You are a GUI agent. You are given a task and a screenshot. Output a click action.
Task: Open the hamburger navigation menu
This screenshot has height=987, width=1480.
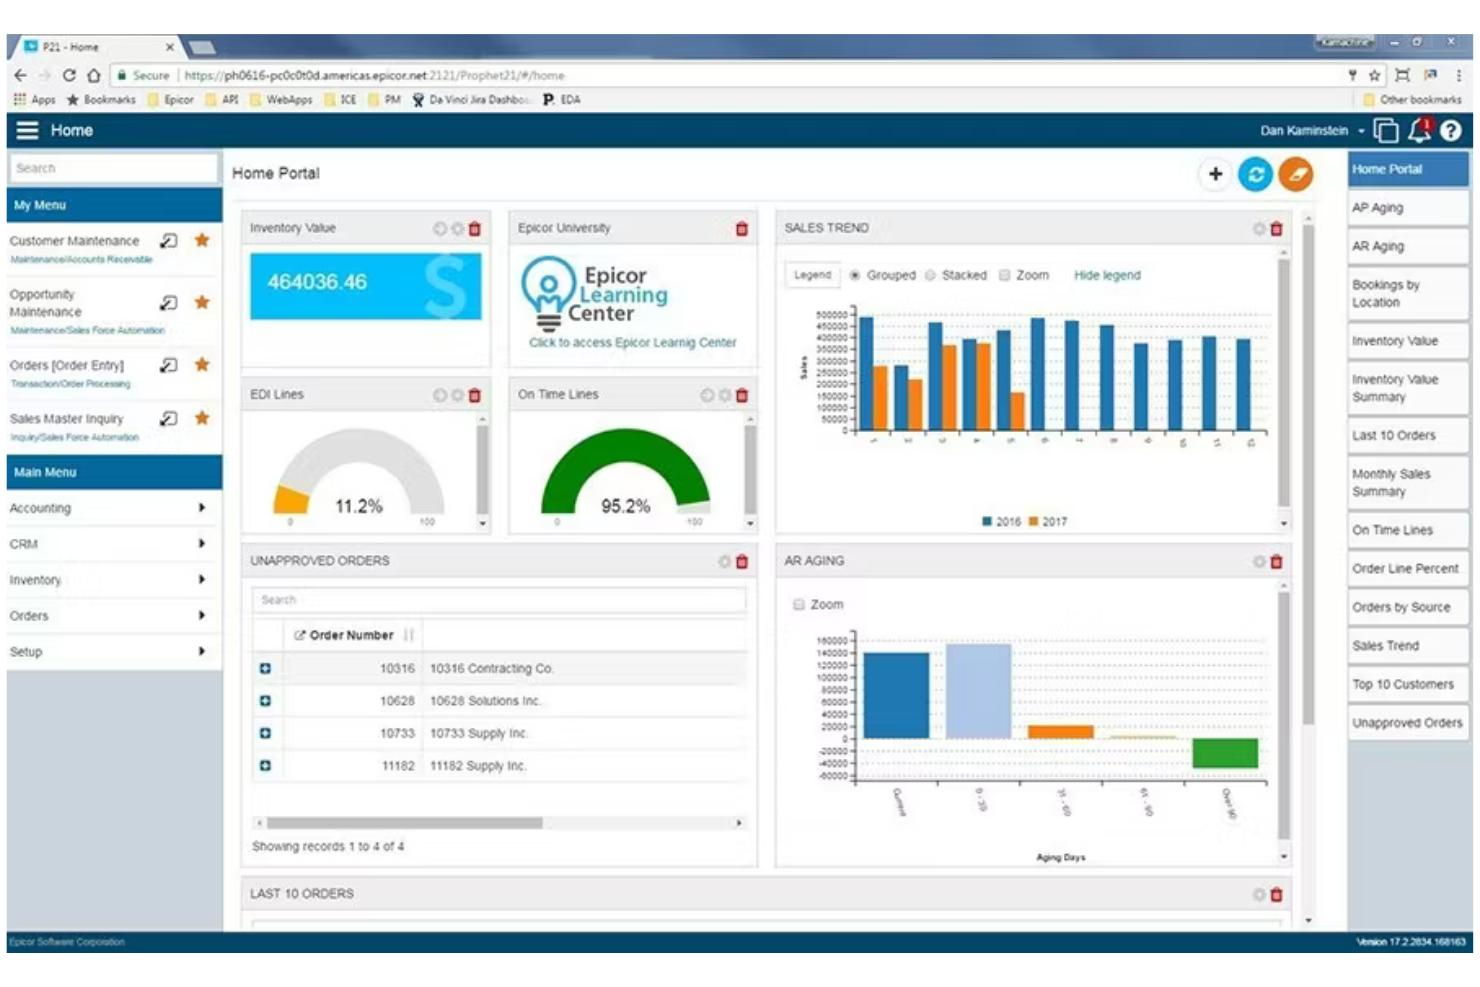pyautogui.click(x=29, y=130)
